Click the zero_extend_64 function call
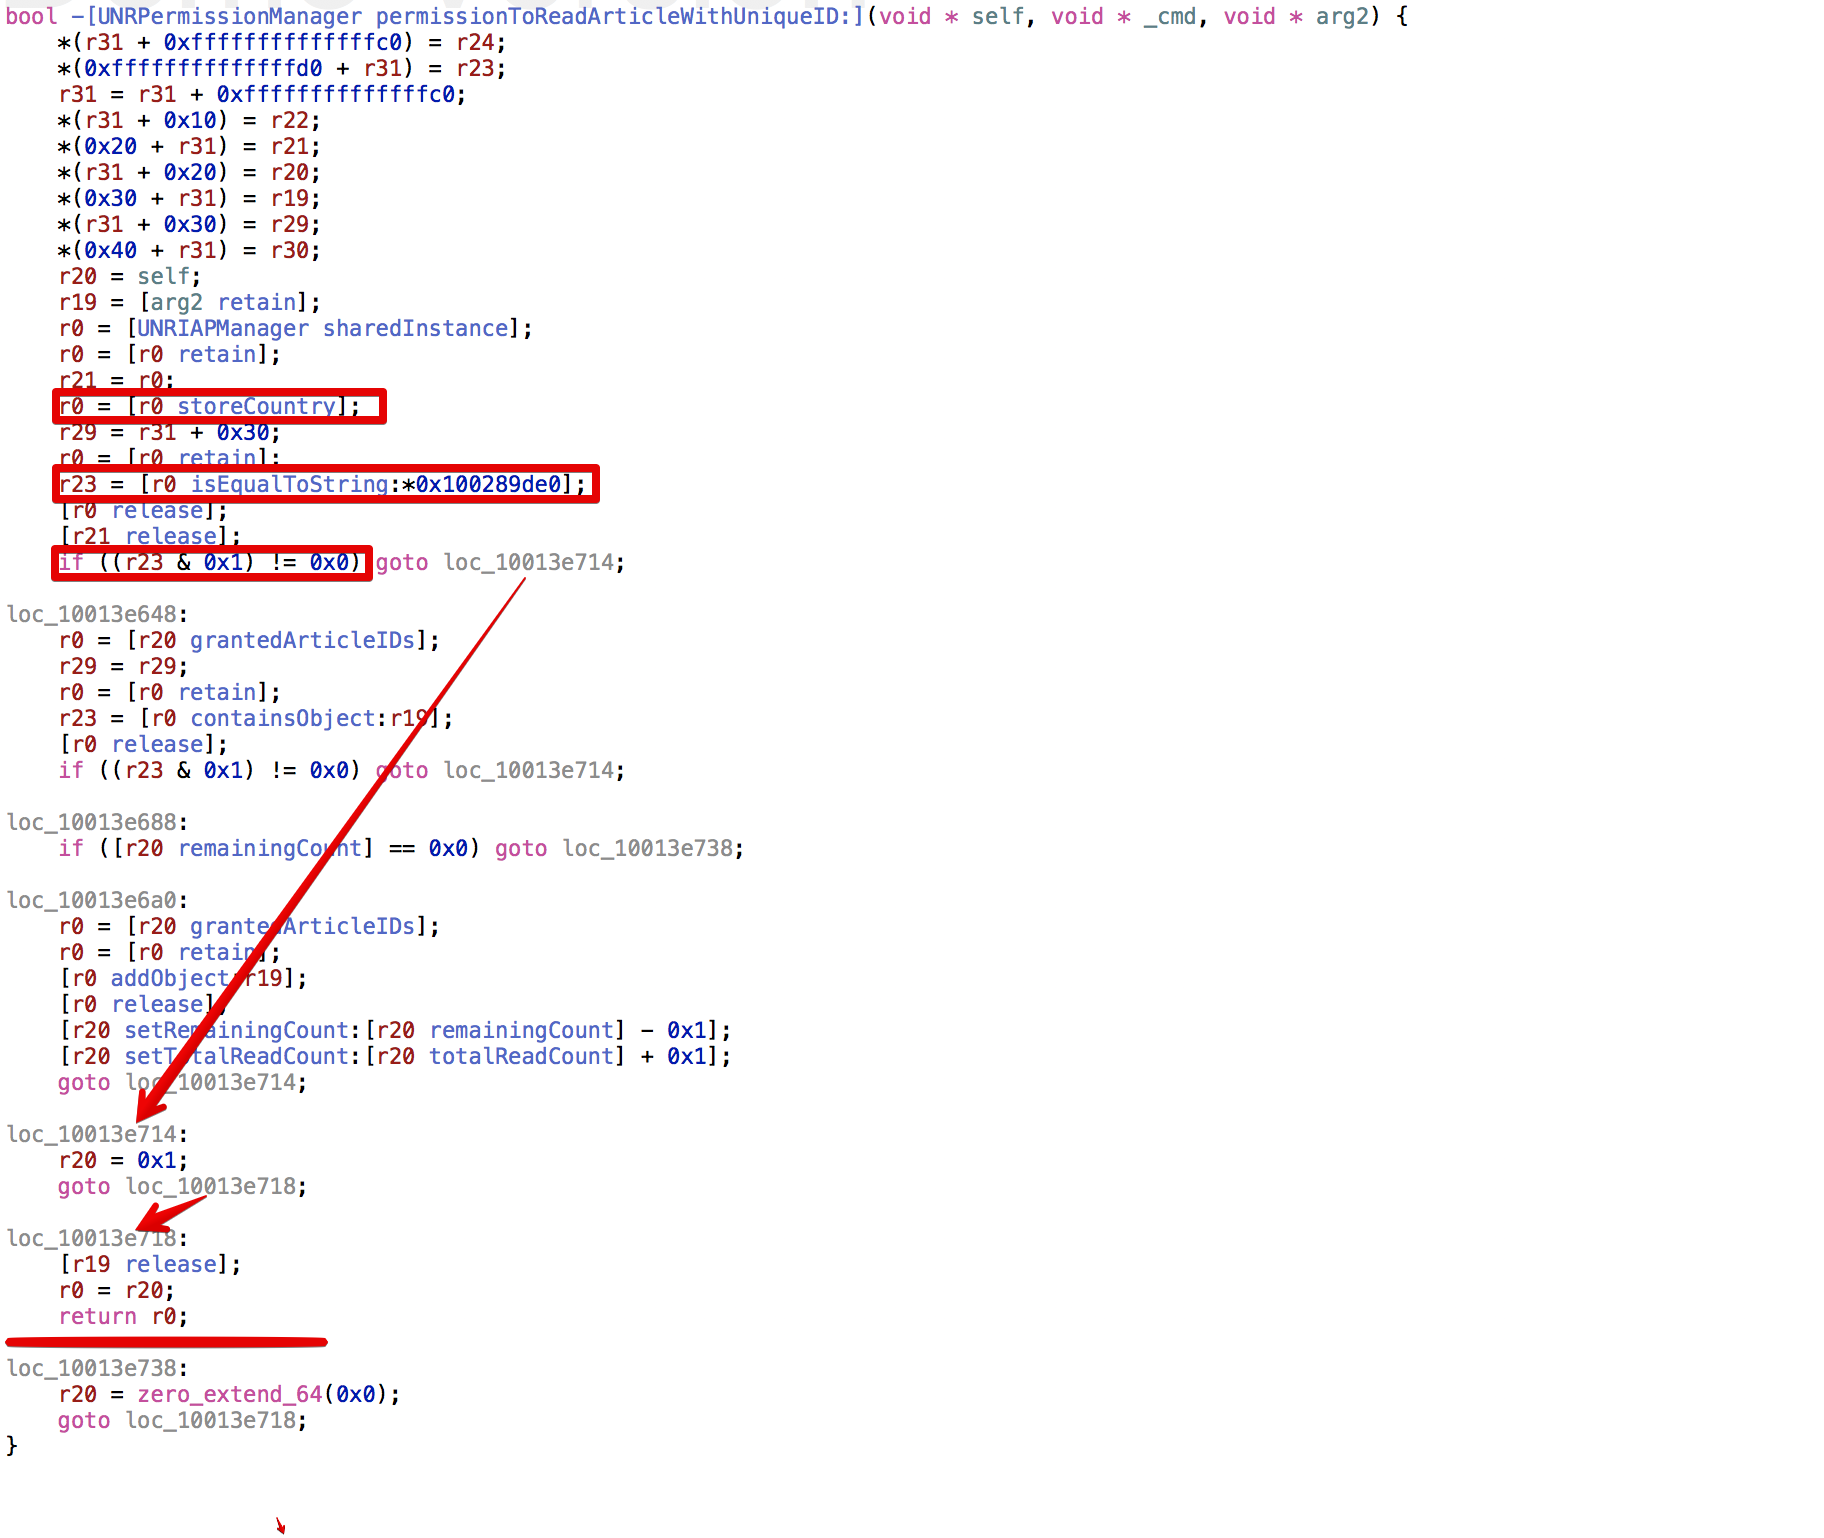 [230, 1394]
